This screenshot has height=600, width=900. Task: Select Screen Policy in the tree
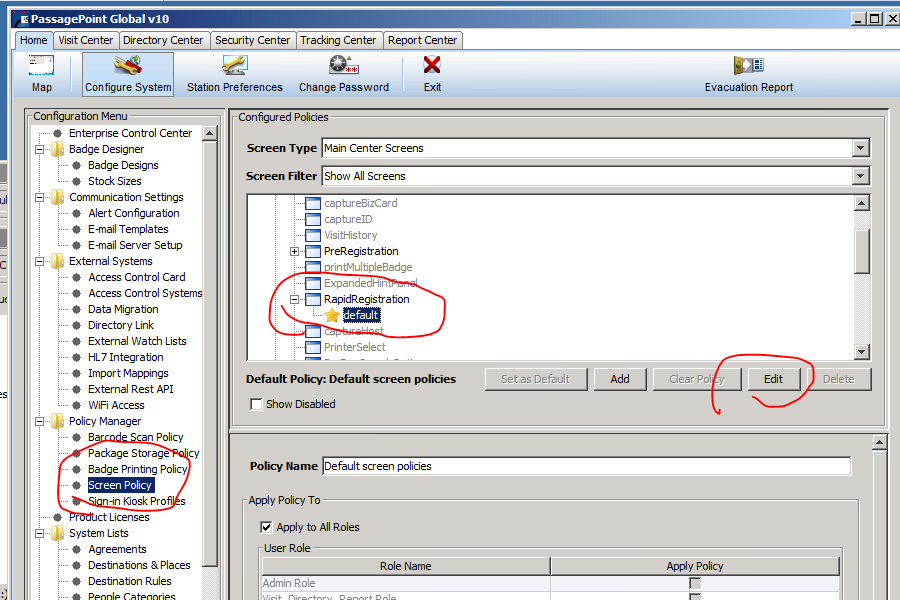coord(120,485)
